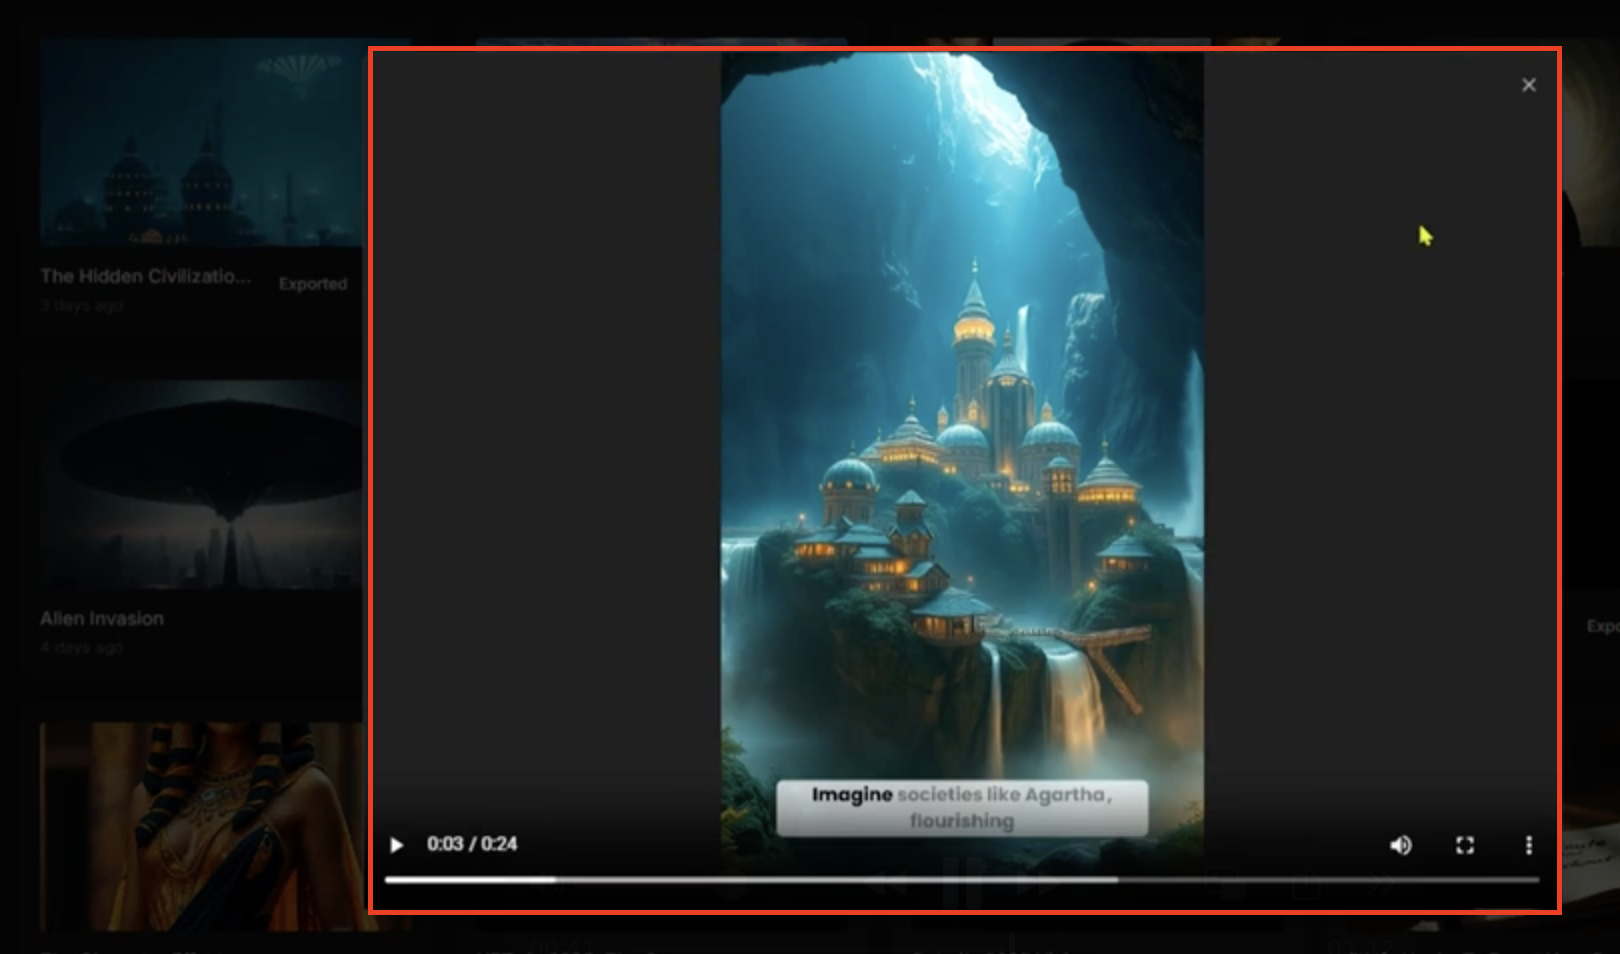Click the 4 days ago timestamp
The height and width of the screenshot is (954, 1620).
click(x=81, y=647)
